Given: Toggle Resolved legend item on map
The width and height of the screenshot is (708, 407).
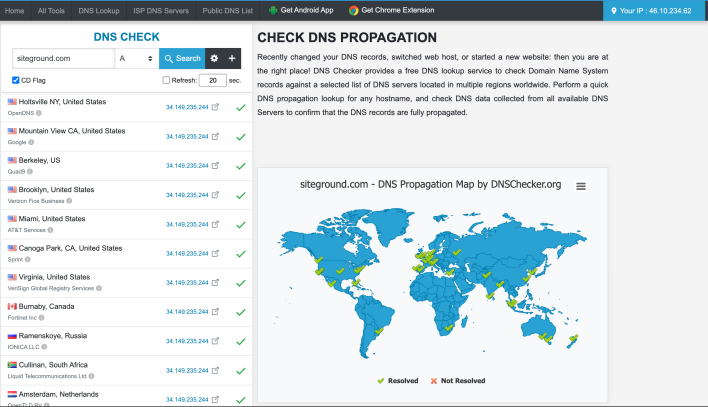Looking at the screenshot, I should pos(398,381).
